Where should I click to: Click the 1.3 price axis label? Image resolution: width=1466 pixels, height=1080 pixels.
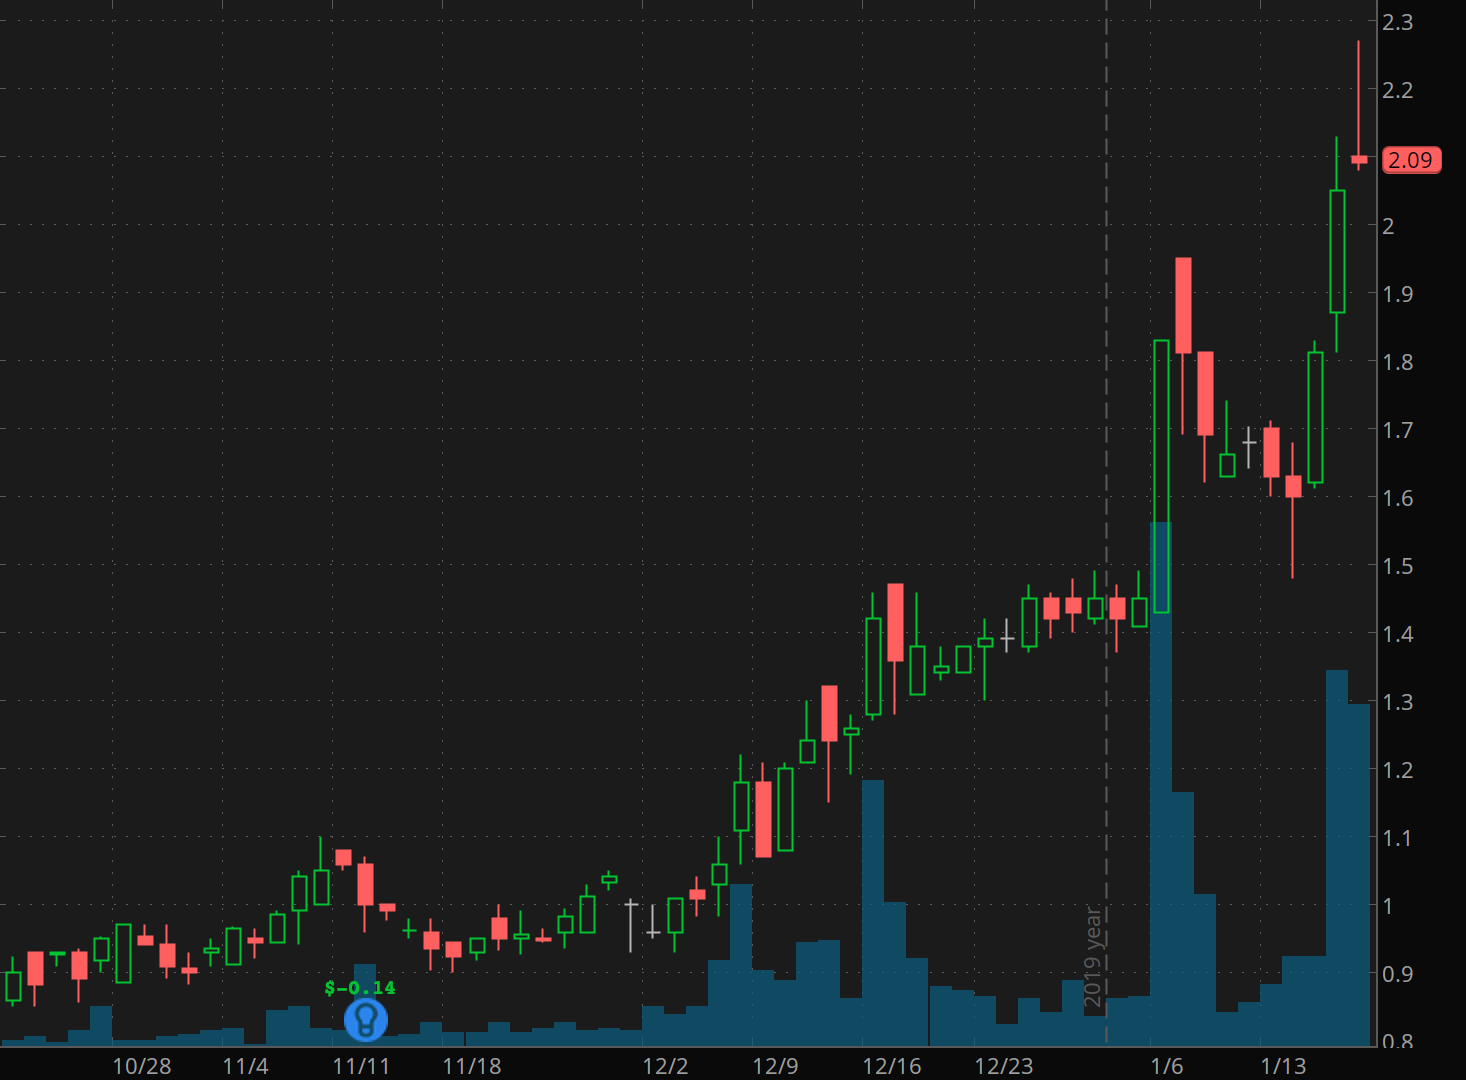[1397, 702]
